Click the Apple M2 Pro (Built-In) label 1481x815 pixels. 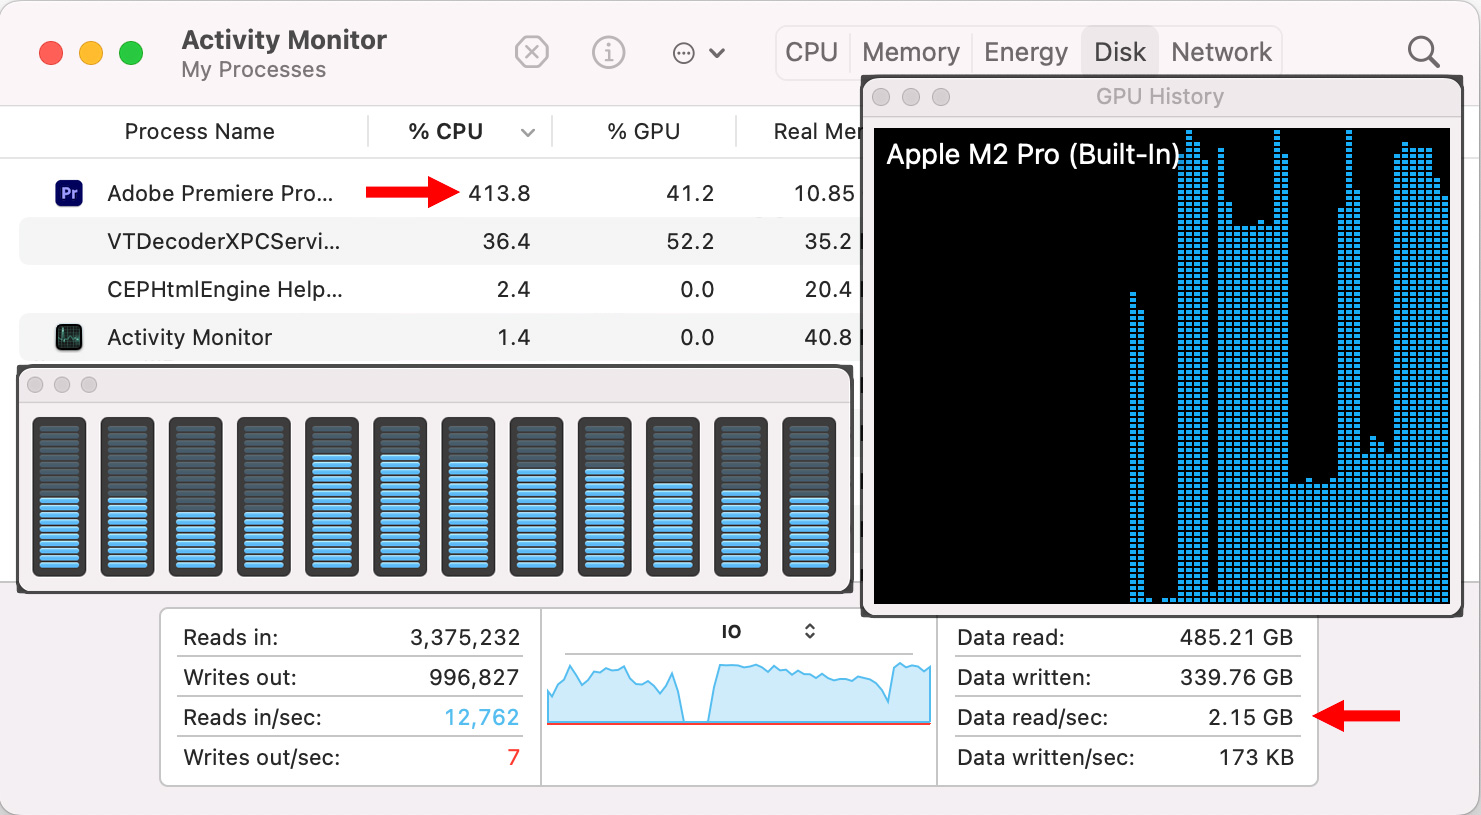[x=1032, y=155]
